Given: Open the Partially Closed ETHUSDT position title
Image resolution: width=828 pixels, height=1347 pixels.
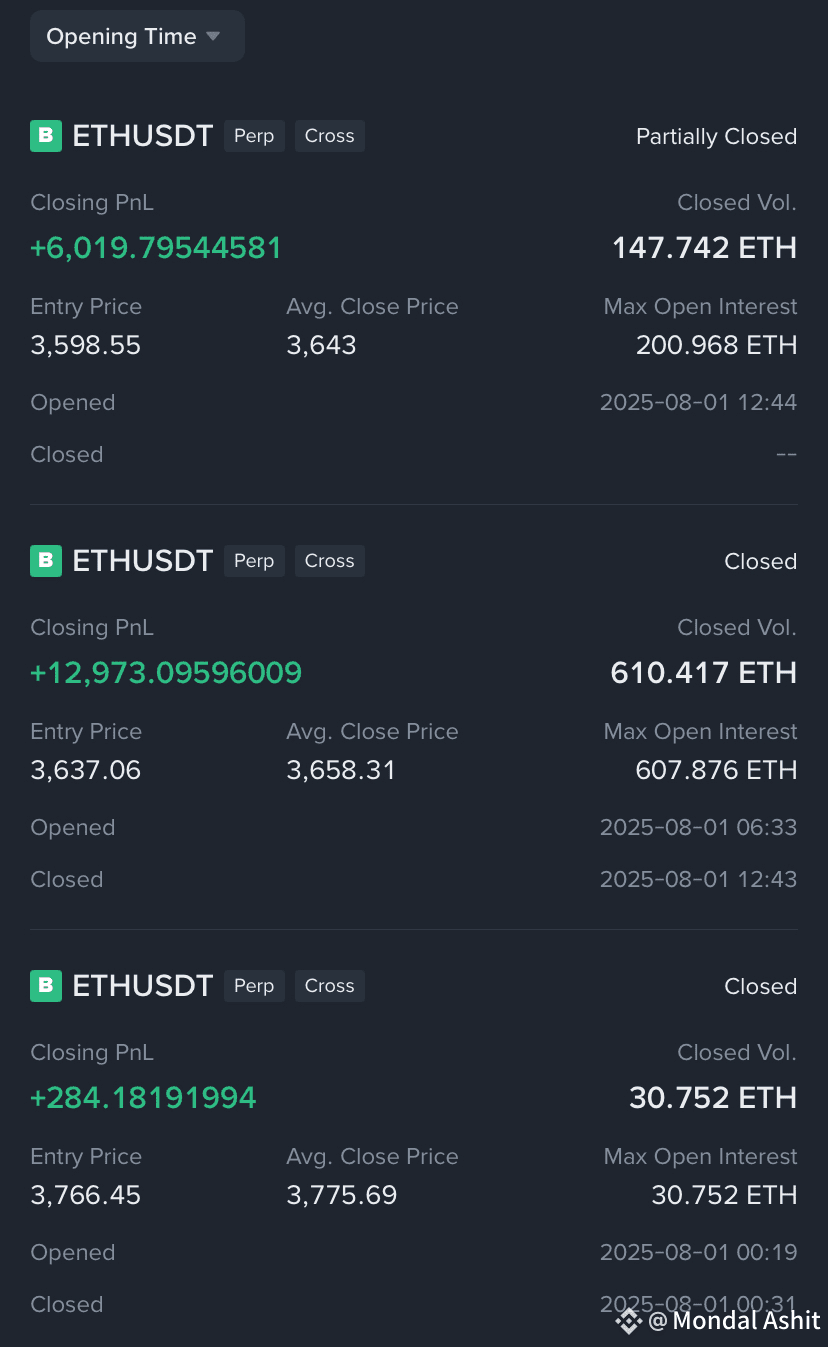Looking at the screenshot, I should coord(143,136).
